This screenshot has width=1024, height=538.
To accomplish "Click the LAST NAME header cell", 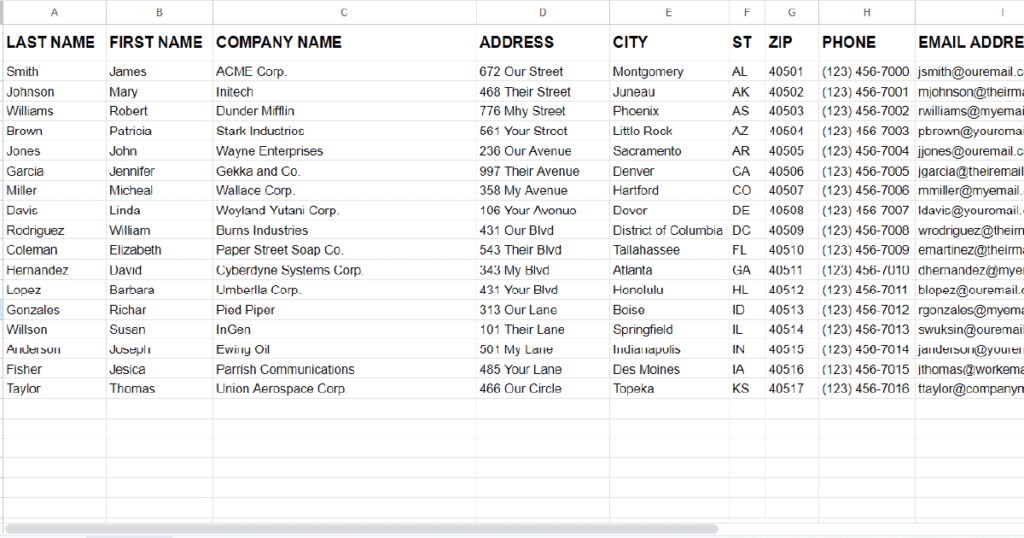I will [x=54, y=42].
